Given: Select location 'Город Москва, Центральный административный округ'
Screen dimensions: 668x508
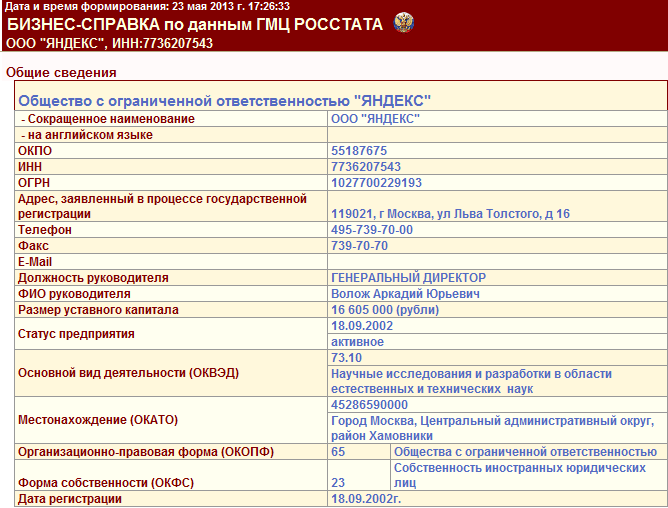Looking at the screenshot, I should point(492,421).
